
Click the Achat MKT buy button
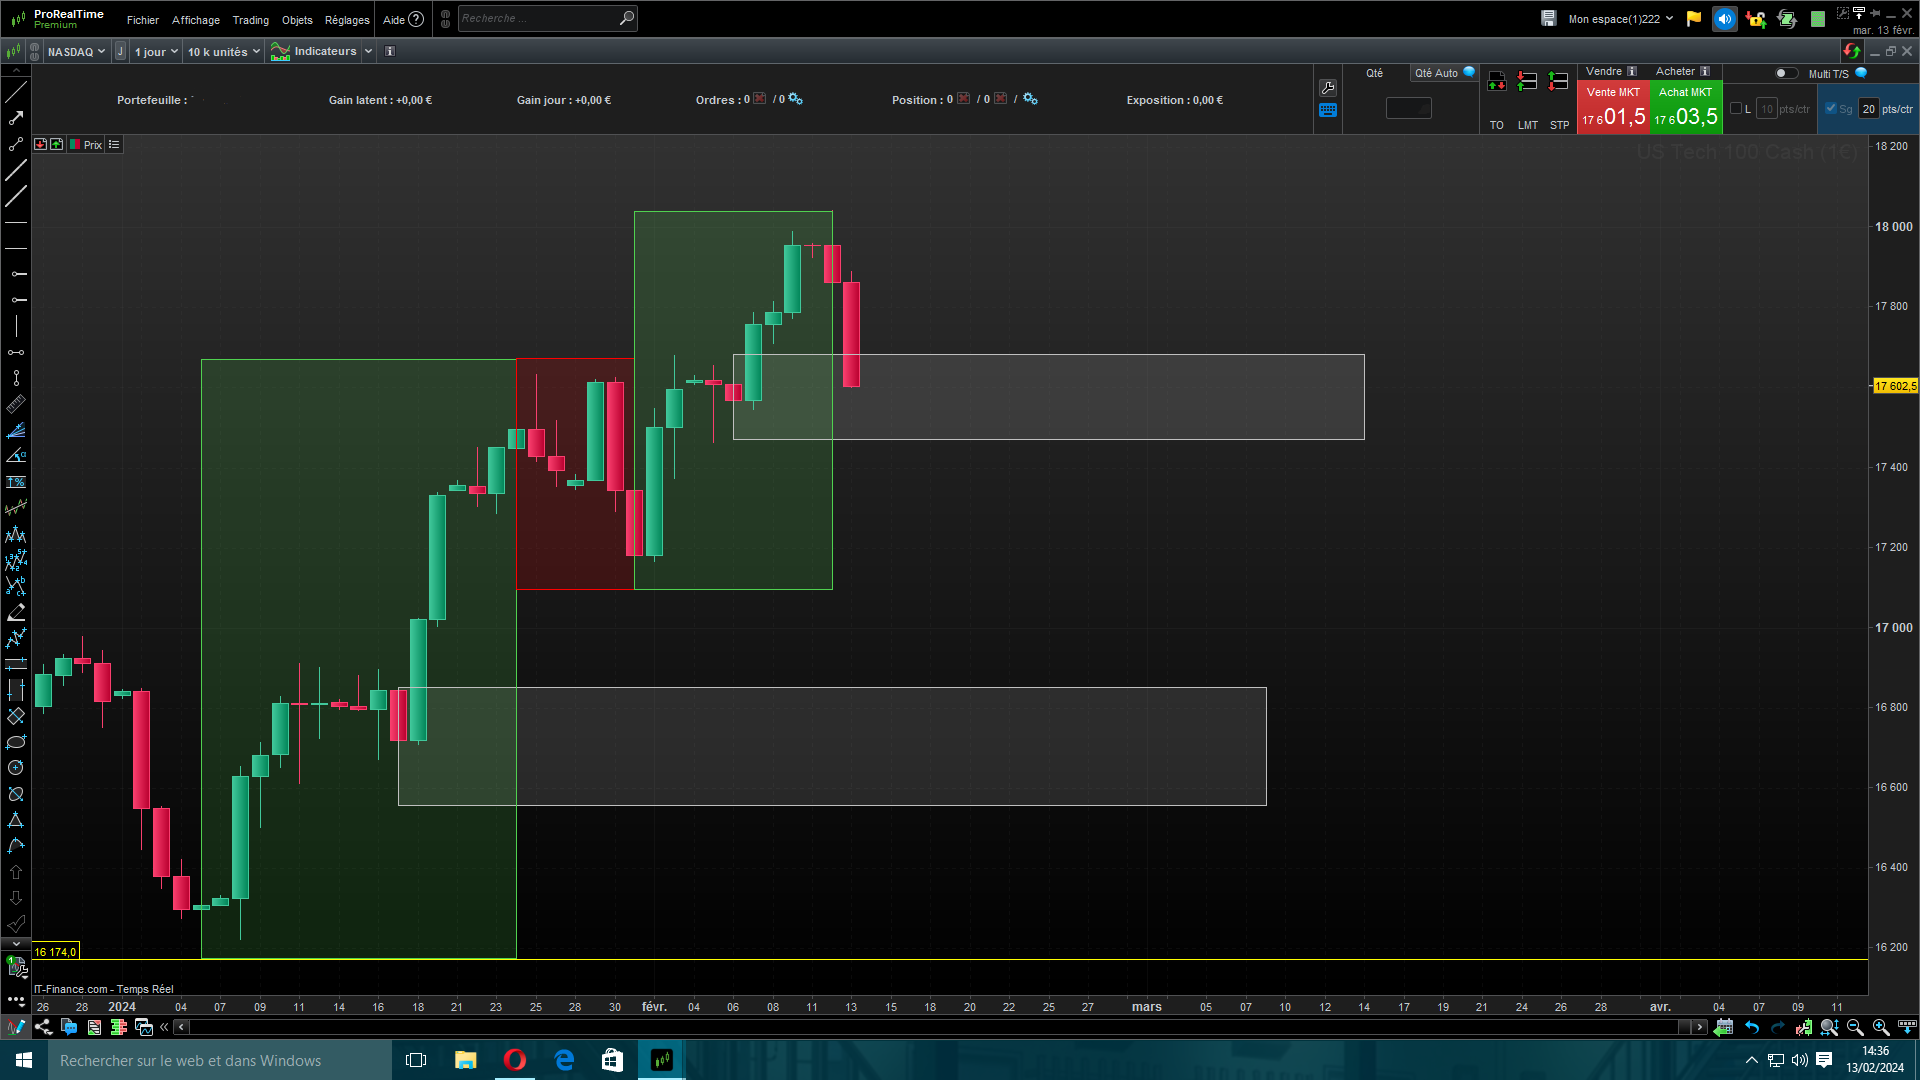click(1686, 108)
